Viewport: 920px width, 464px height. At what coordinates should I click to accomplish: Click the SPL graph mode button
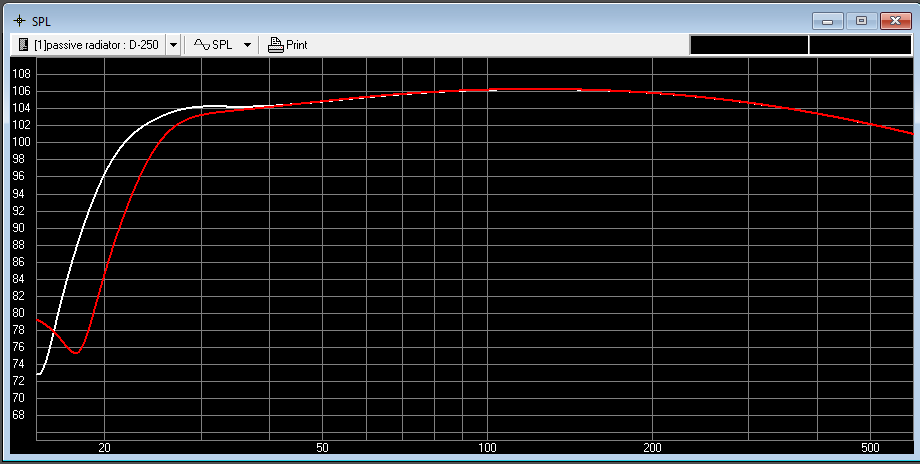point(216,45)
